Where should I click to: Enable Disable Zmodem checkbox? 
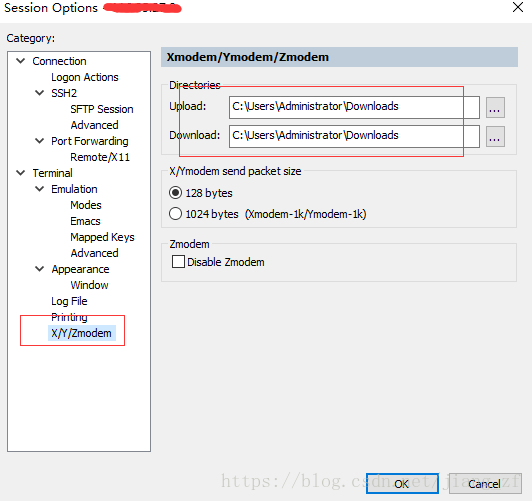coord(218,262)
